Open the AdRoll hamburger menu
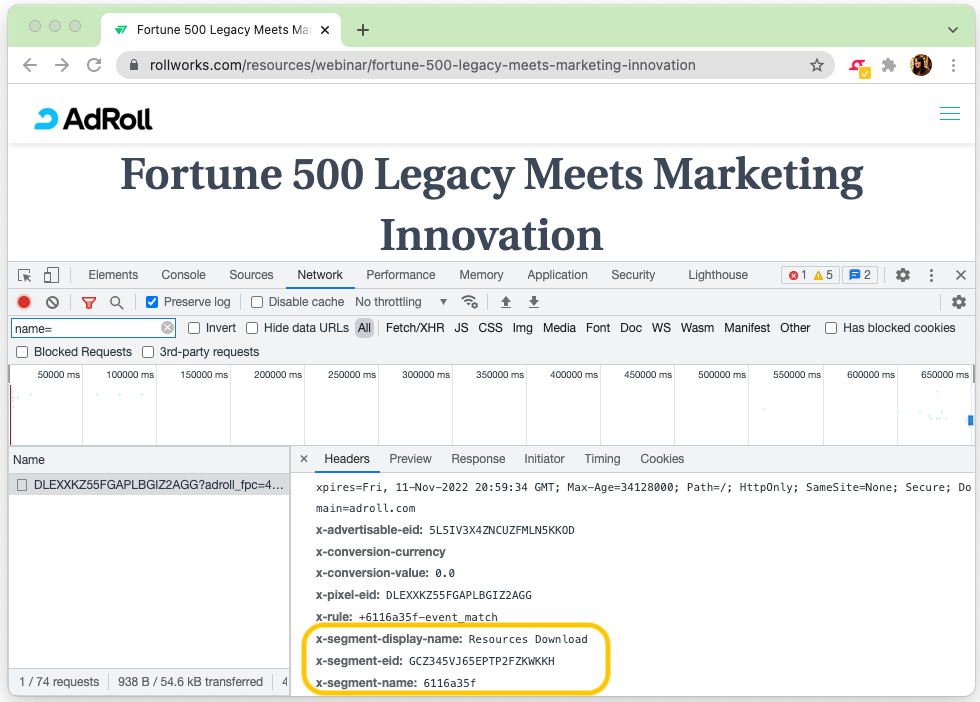This screenshot has height=702, width=980. click(x=949, y=115)
